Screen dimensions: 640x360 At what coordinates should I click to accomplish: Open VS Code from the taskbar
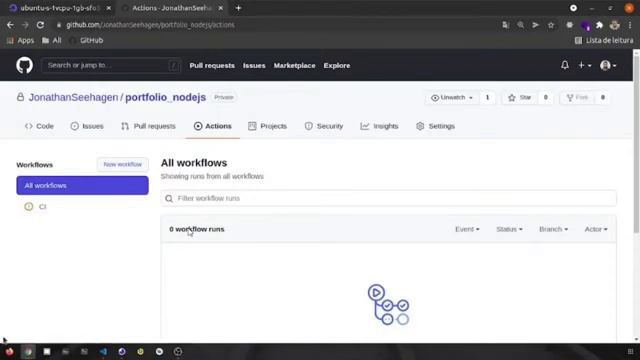point(103,351)
